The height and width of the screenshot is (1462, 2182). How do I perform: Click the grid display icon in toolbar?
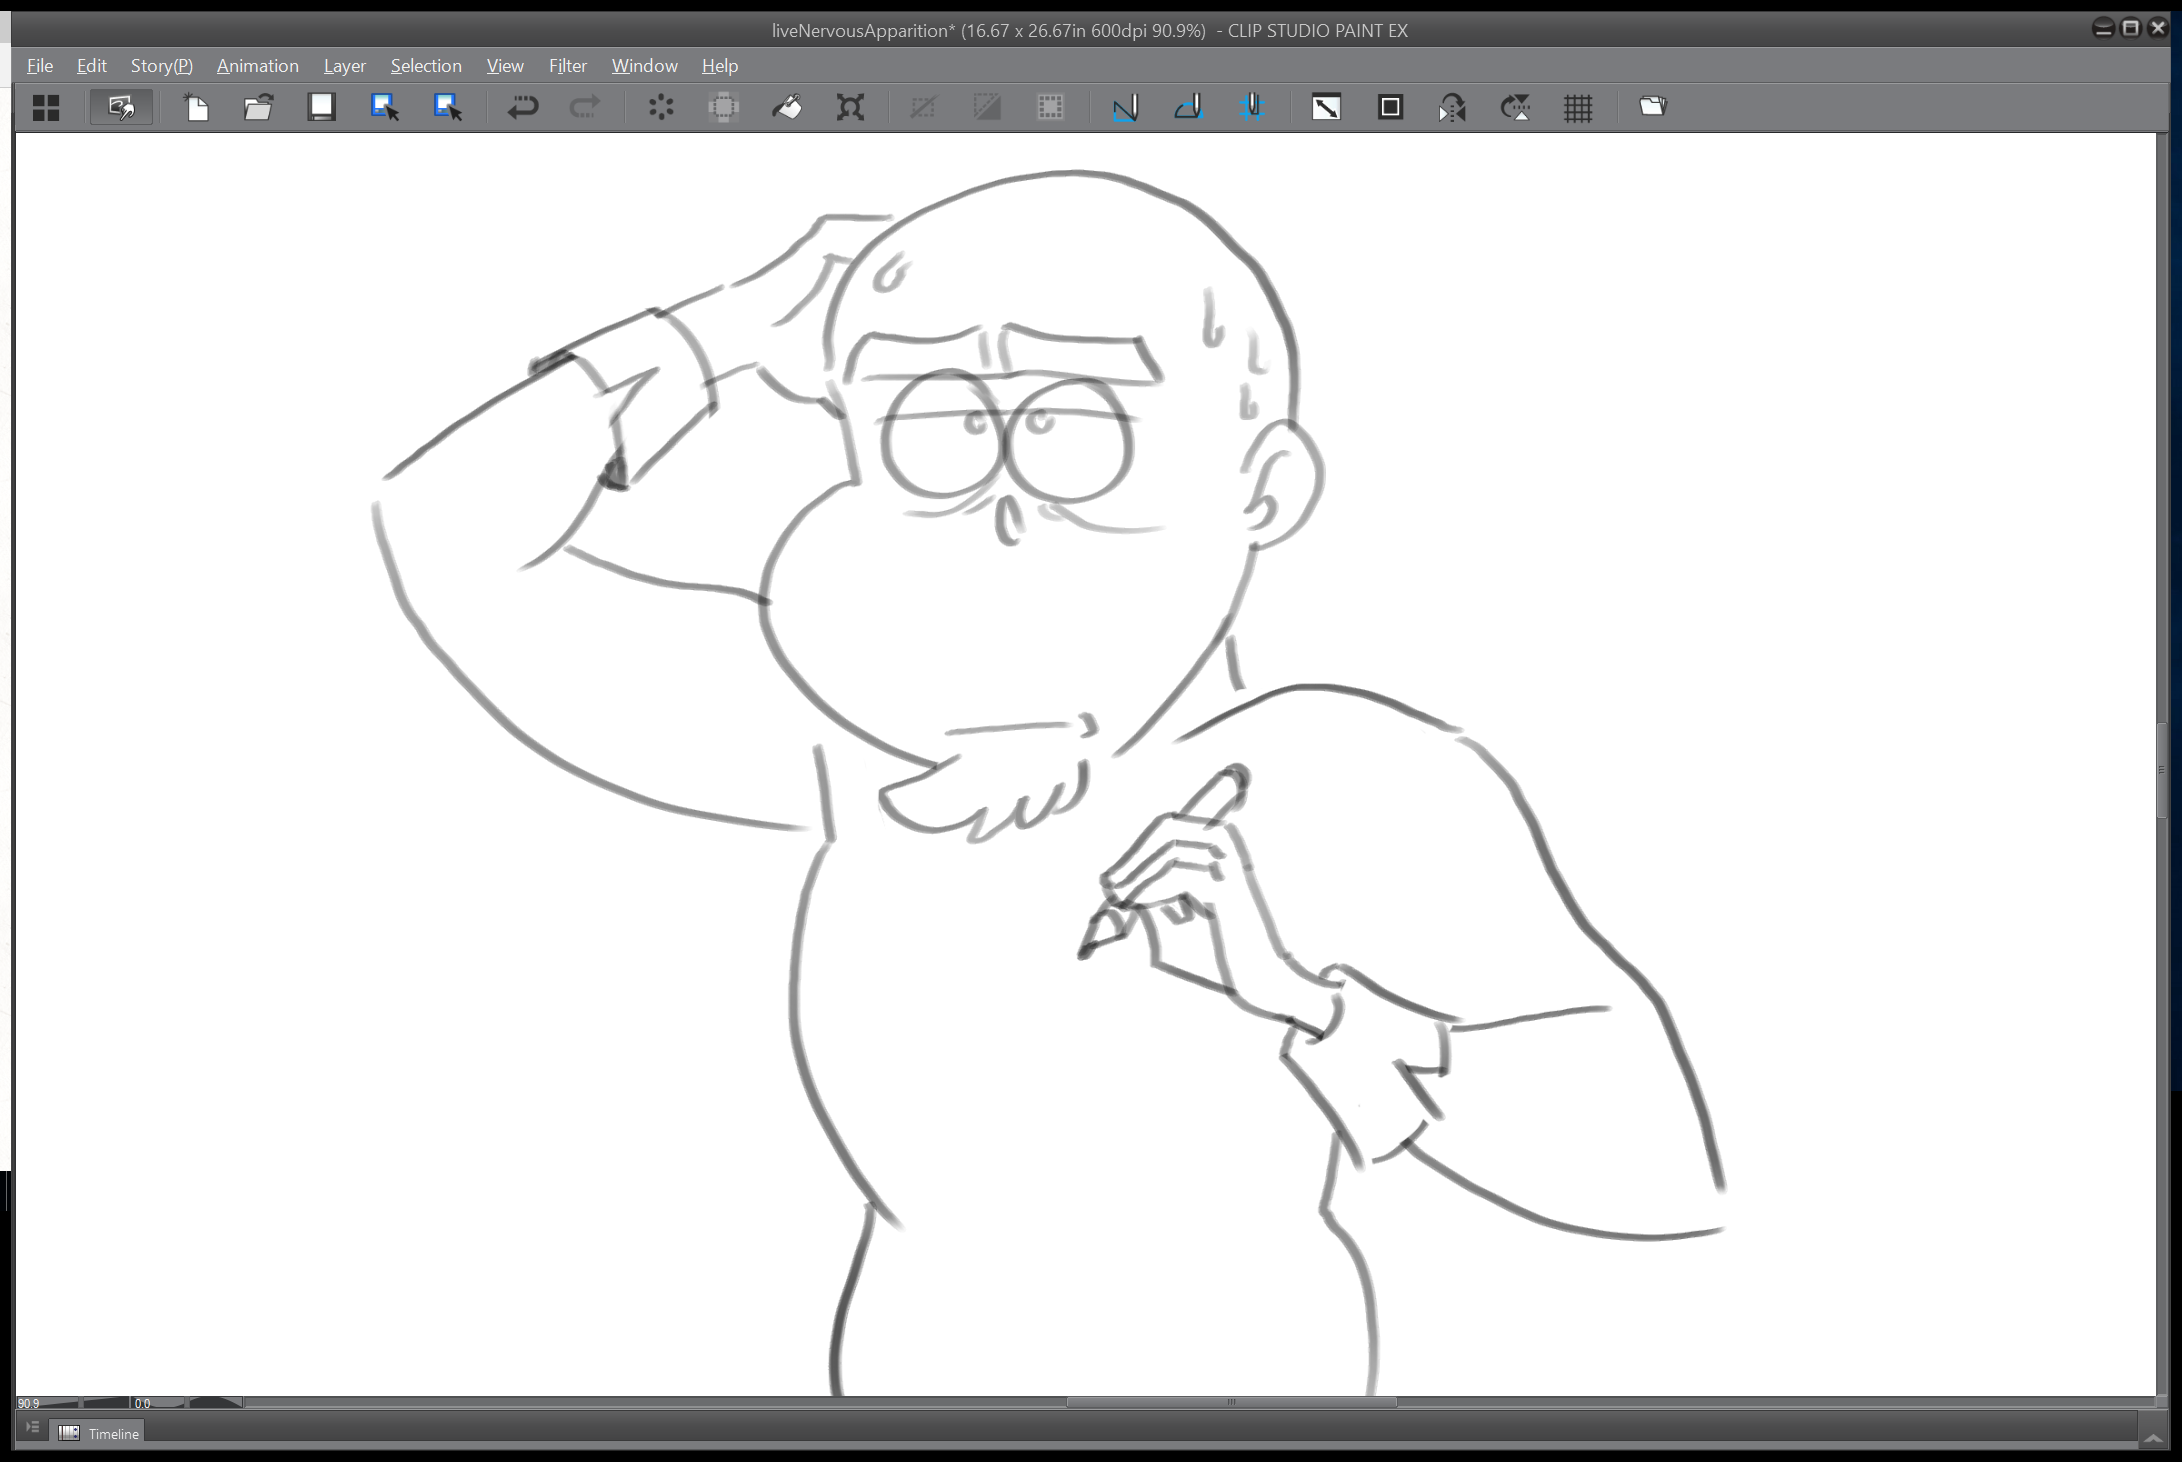click(1578, 107)
